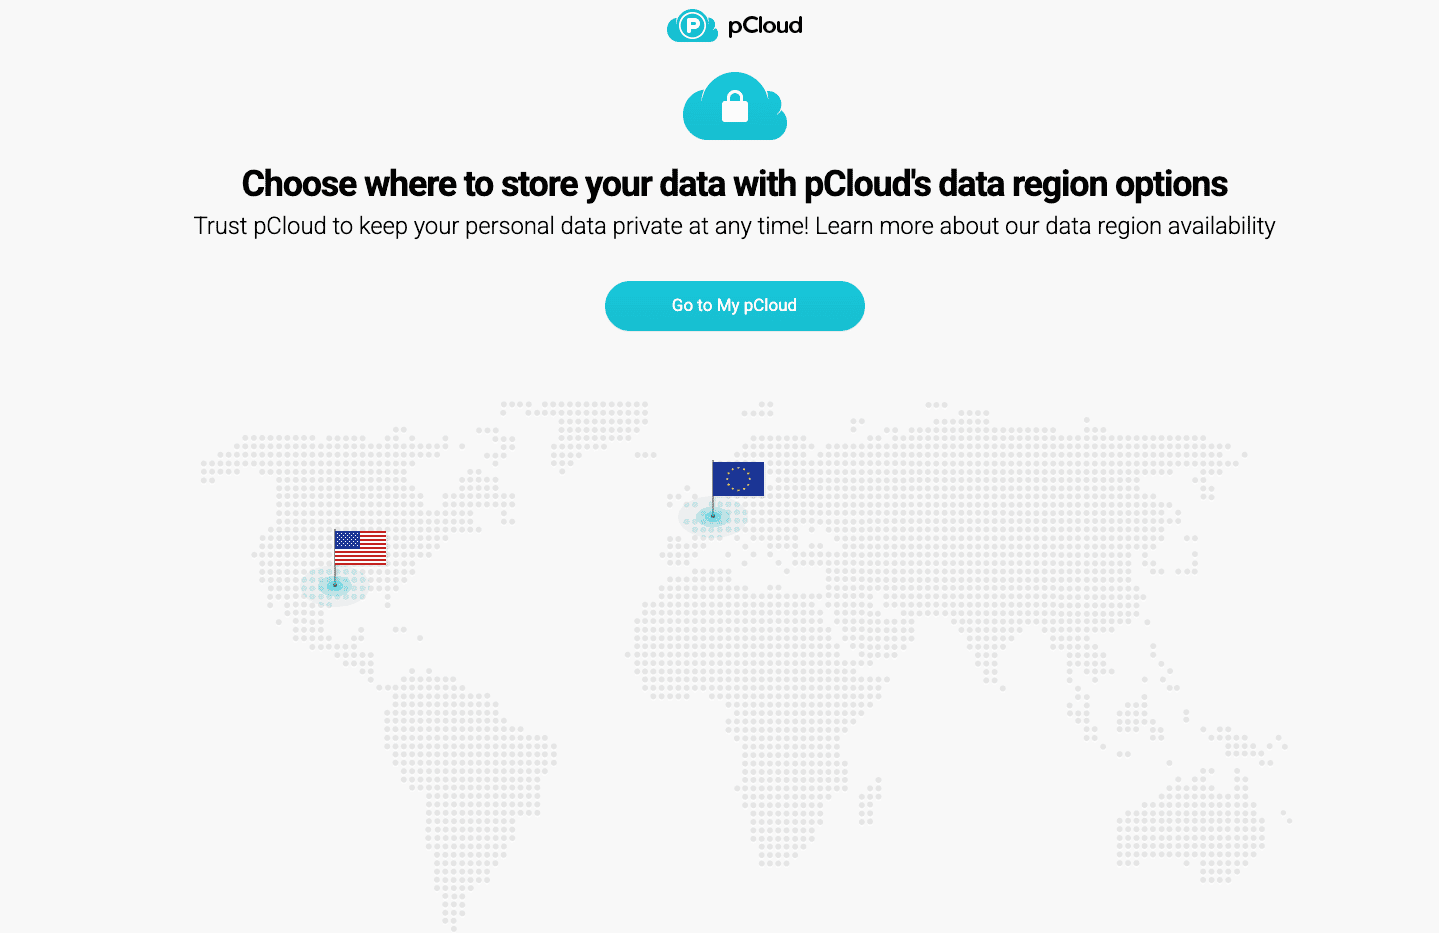
Task: Click the cloud with padlock icon
Action: coord(735,106)
